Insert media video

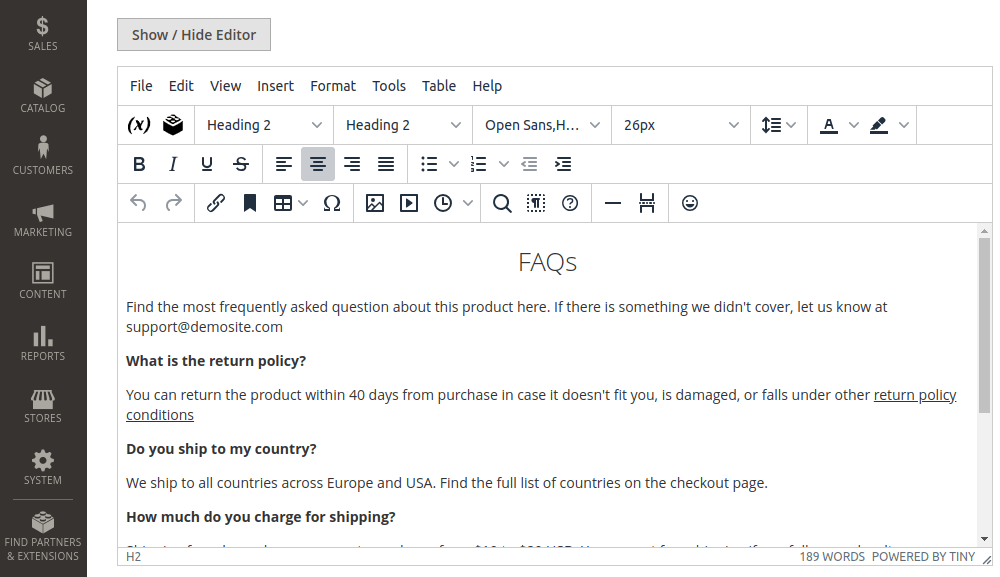[409, 203]
